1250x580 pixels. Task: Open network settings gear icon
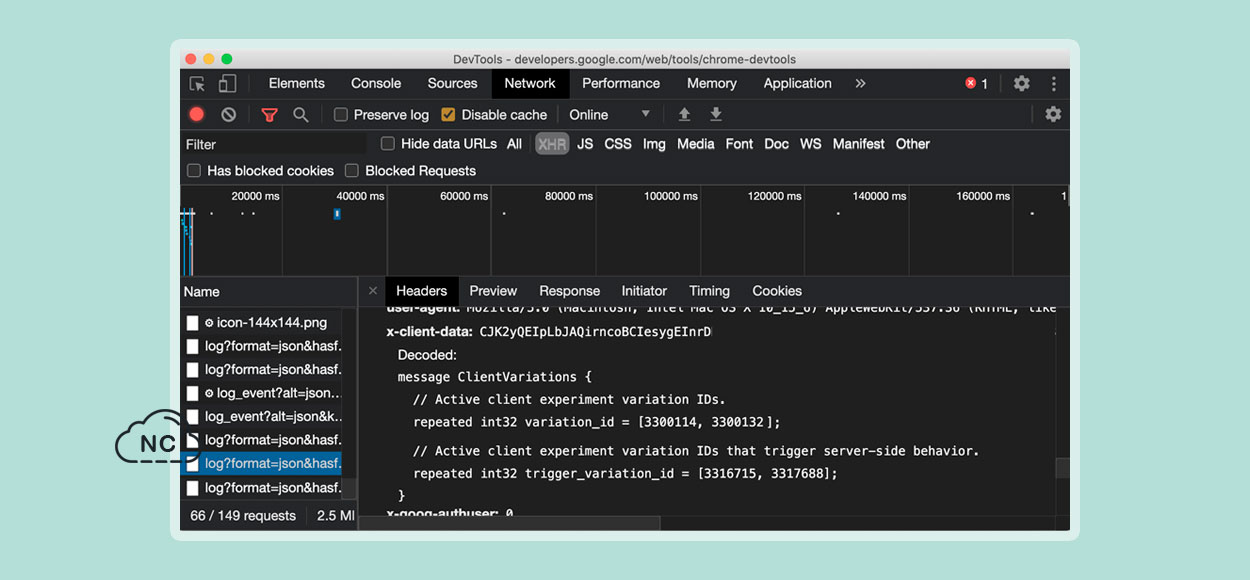tap(1053, 115)
